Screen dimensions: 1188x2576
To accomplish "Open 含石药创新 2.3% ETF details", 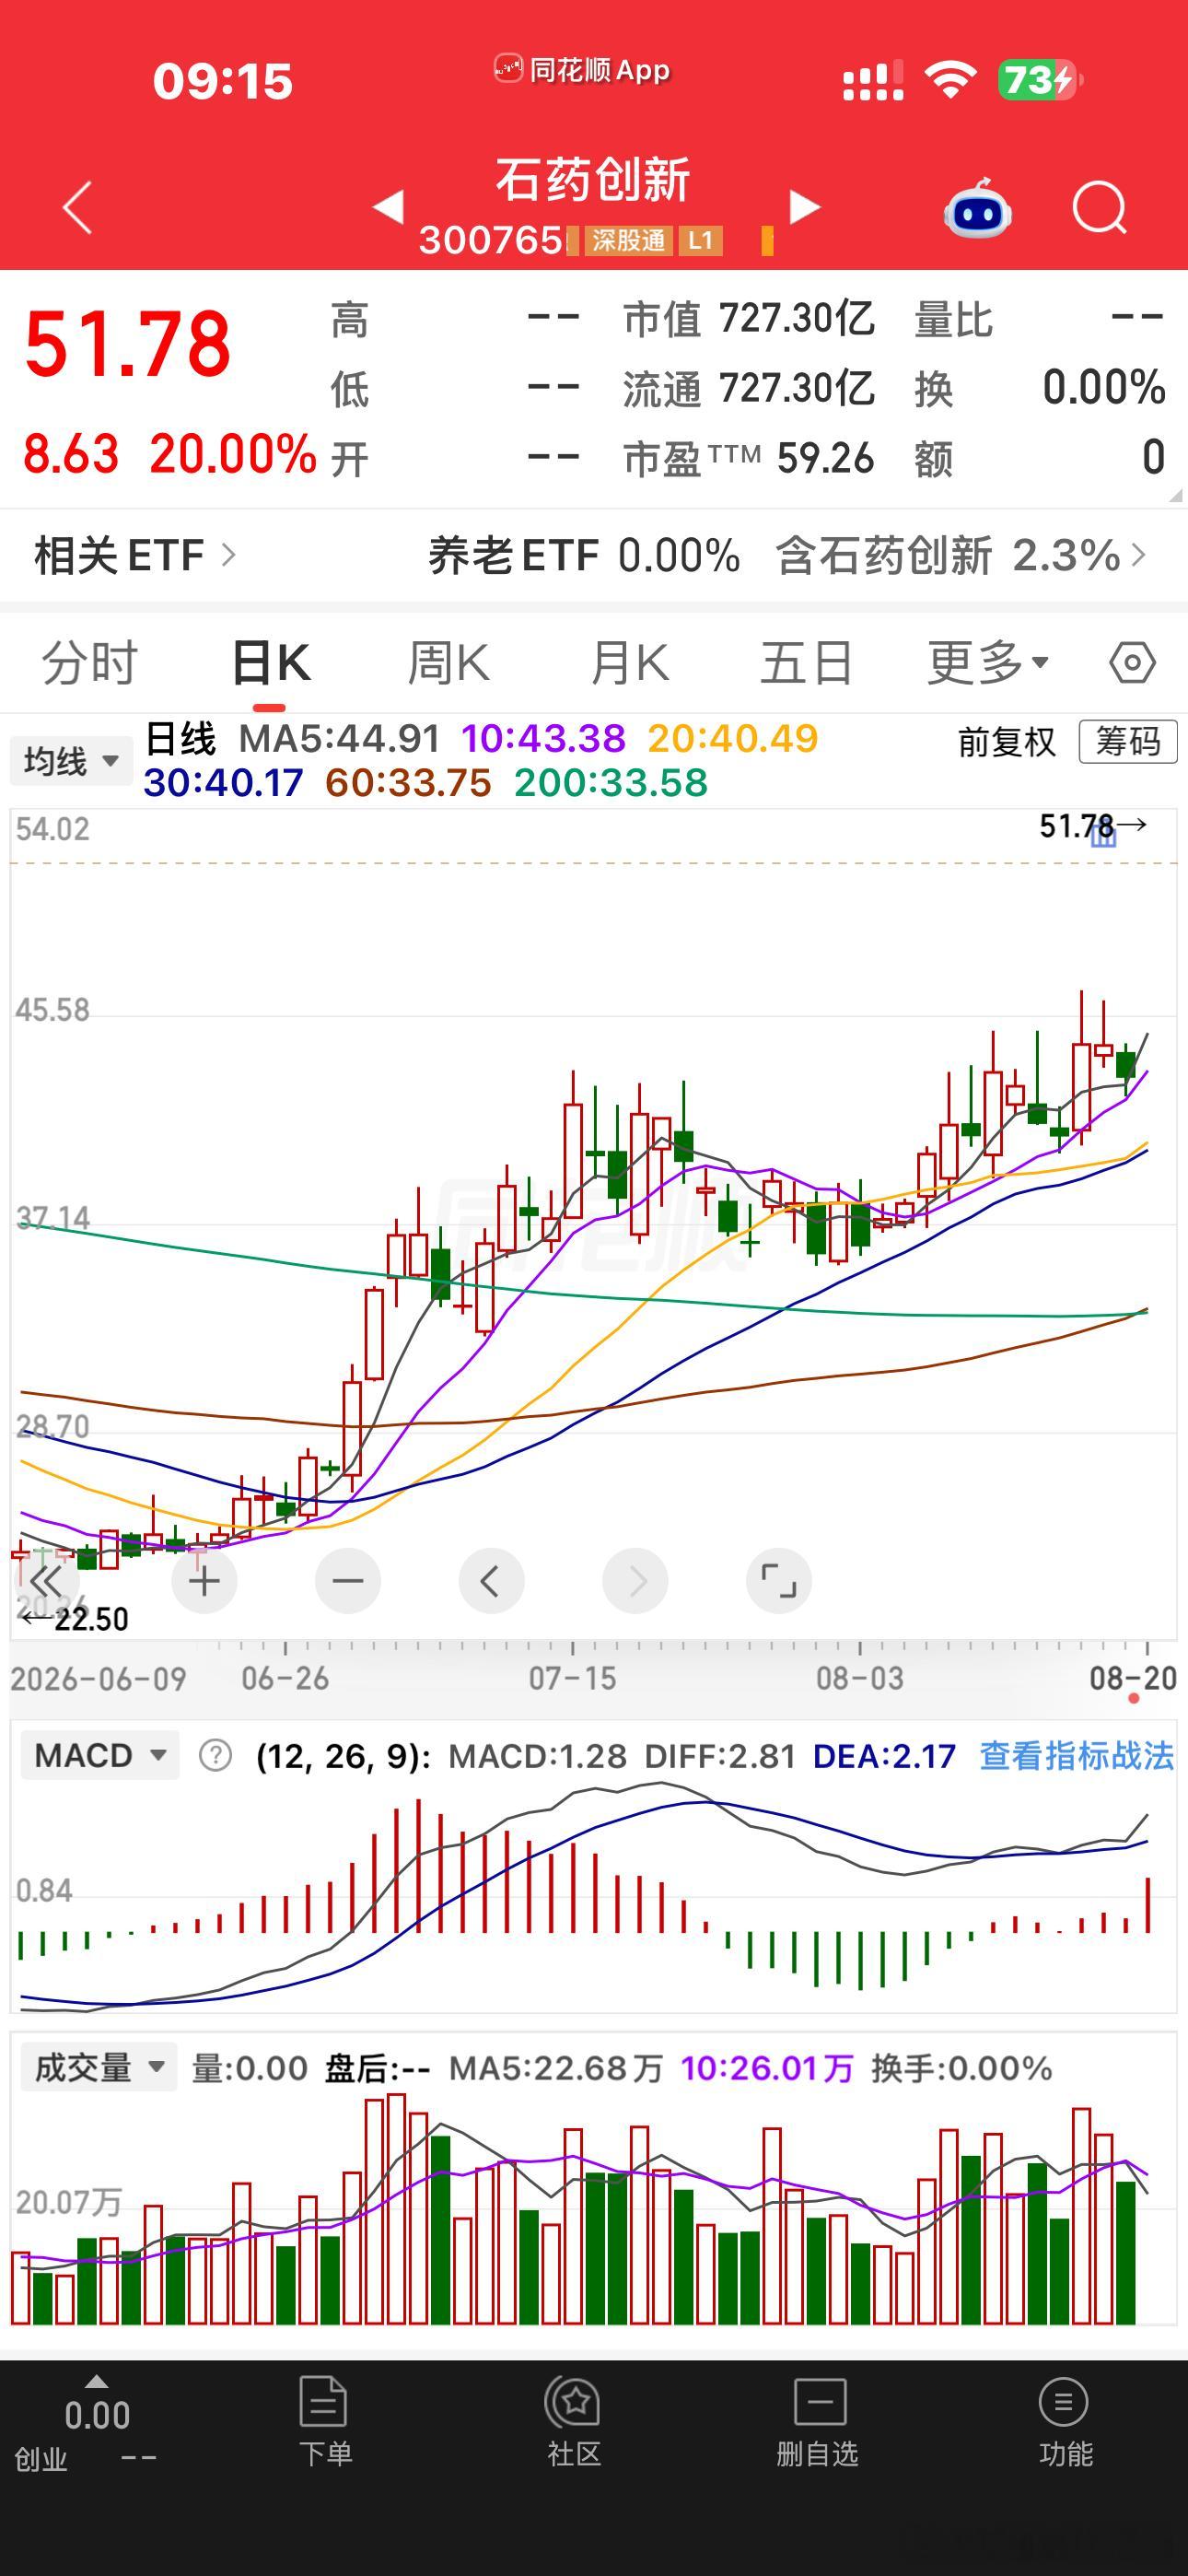I will point(960,555).
